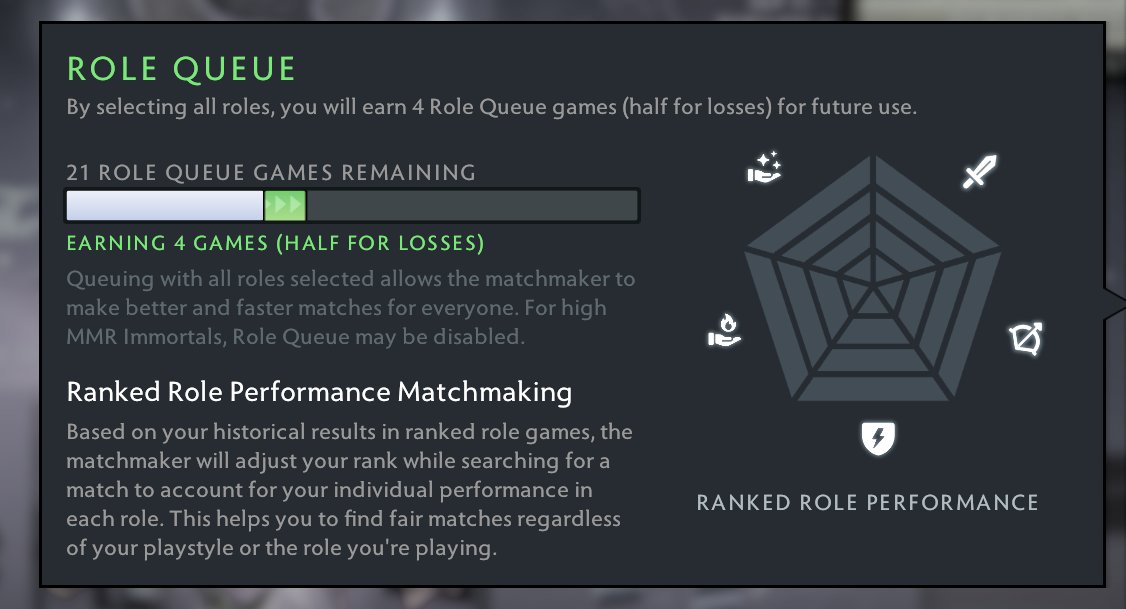Click the 'Ranked Role Performance Matchmaking' heading

tap(319, 391)
